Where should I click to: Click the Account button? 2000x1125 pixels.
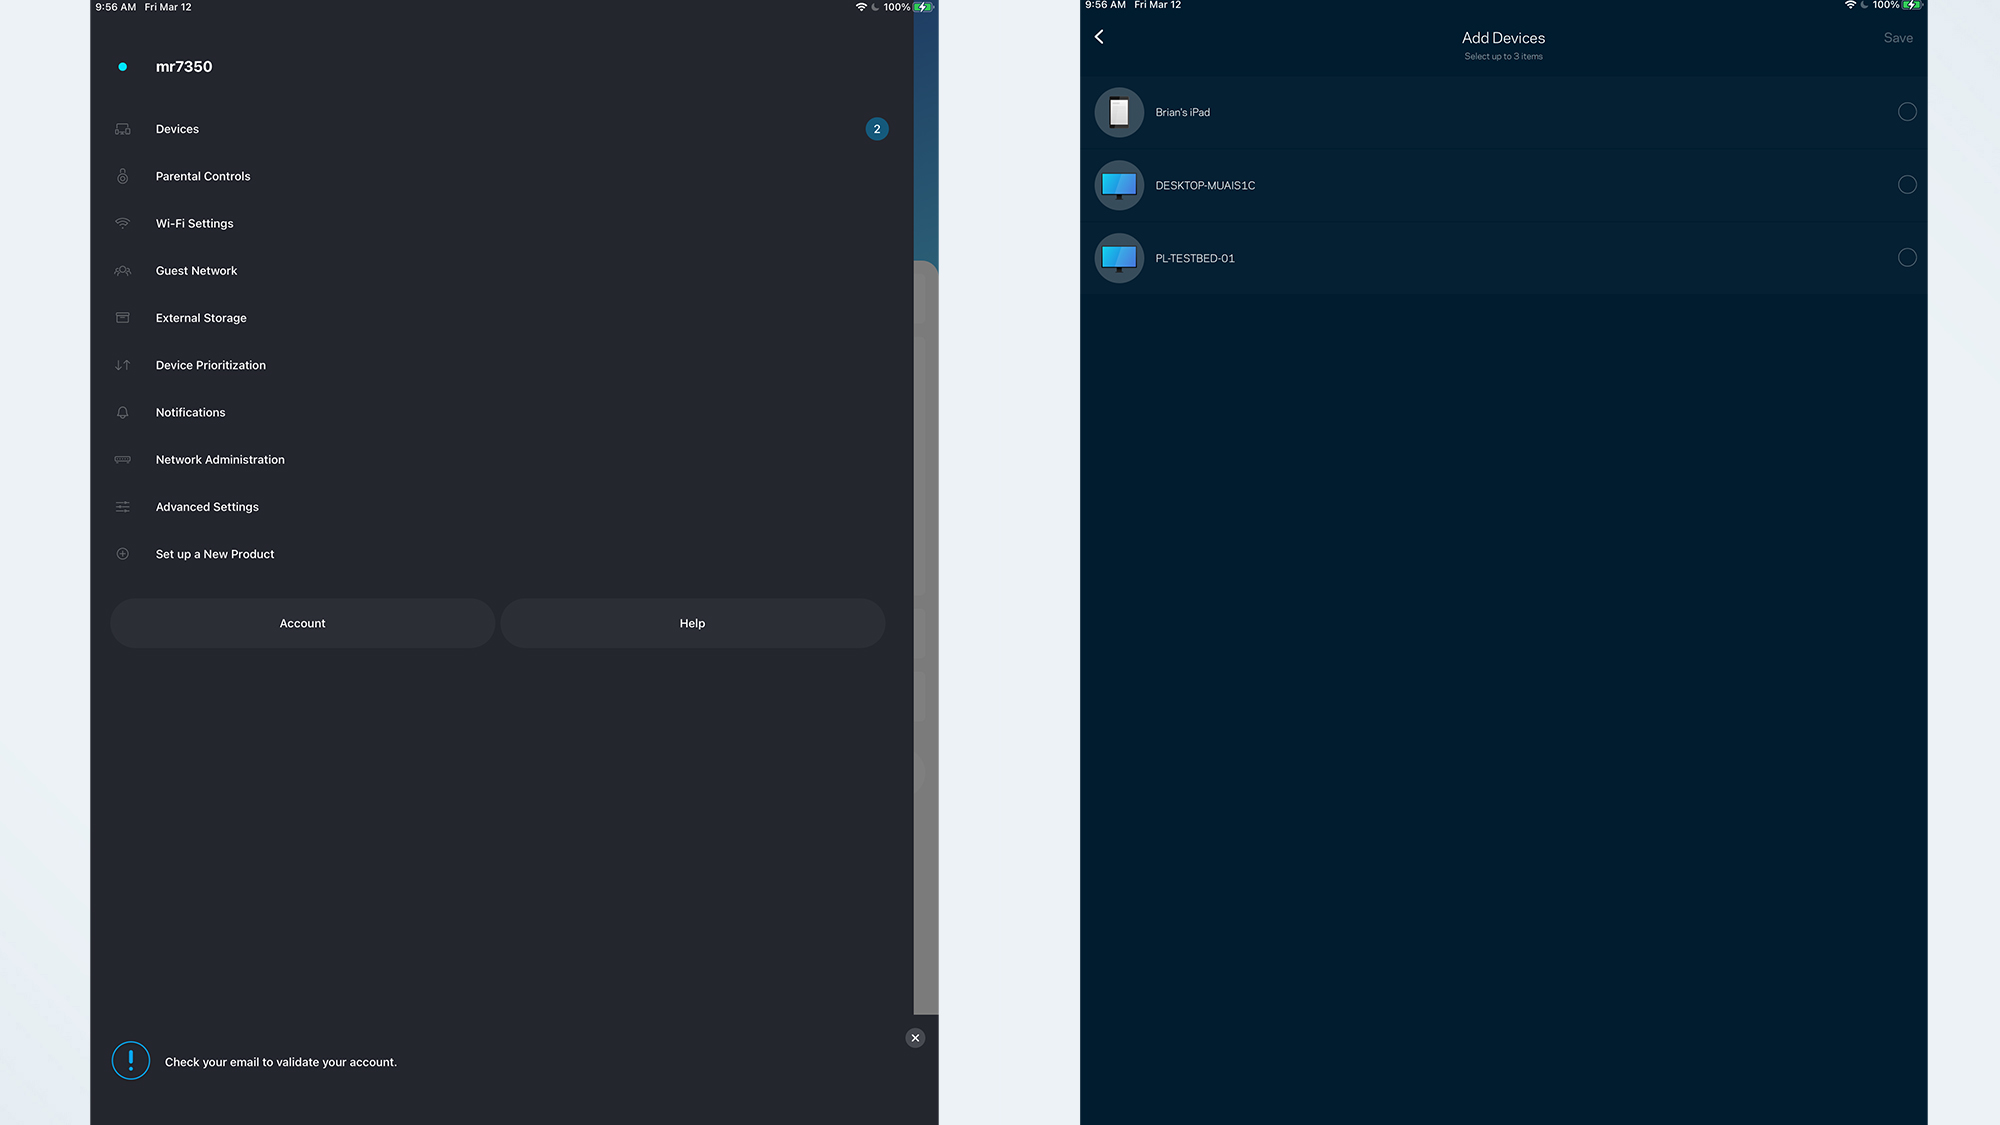pos(302,623)
